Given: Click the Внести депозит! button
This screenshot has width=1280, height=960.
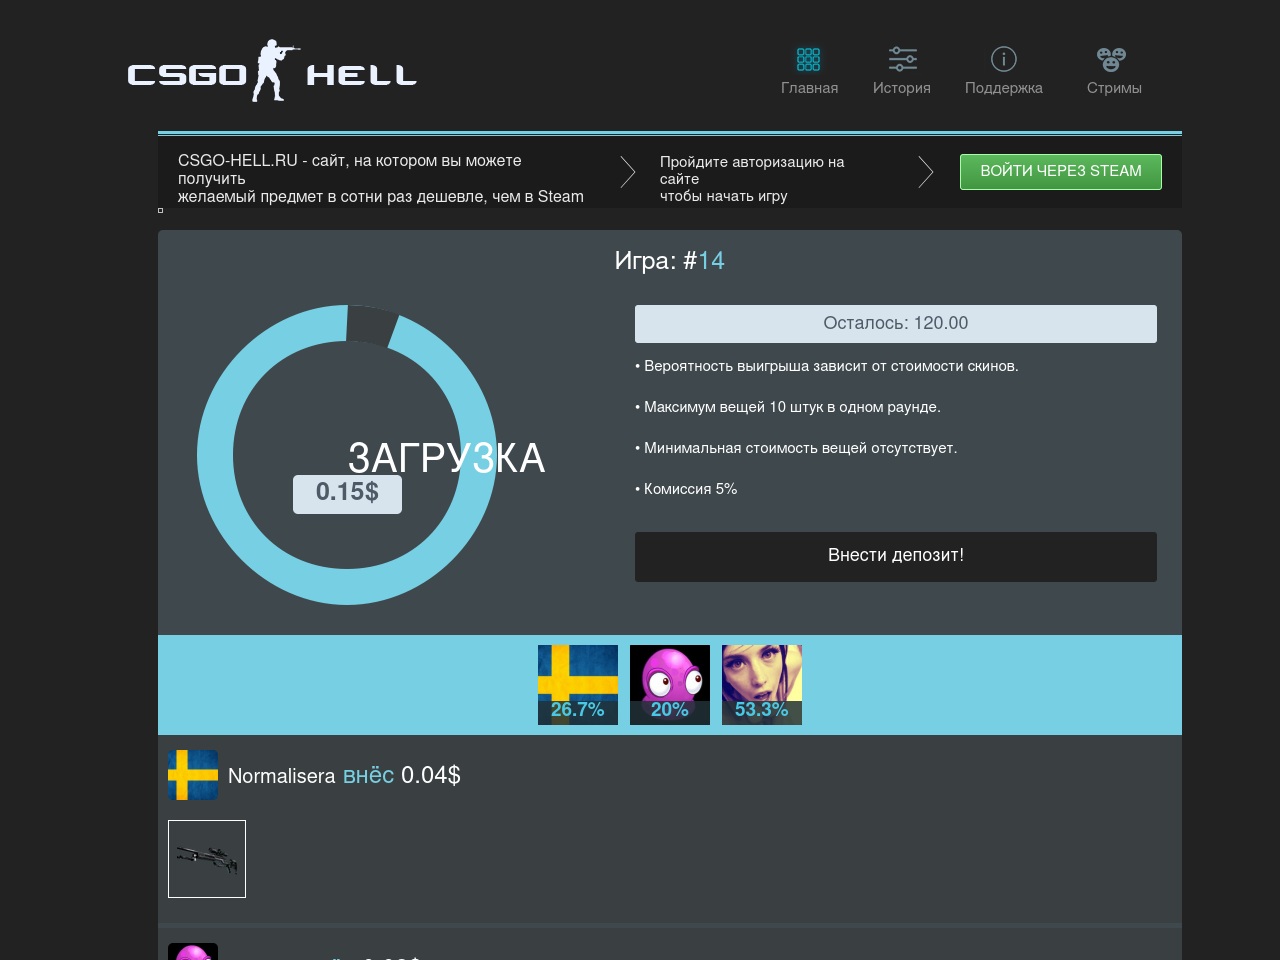Looking at the screenshot, I should click(x=896, y=556).
